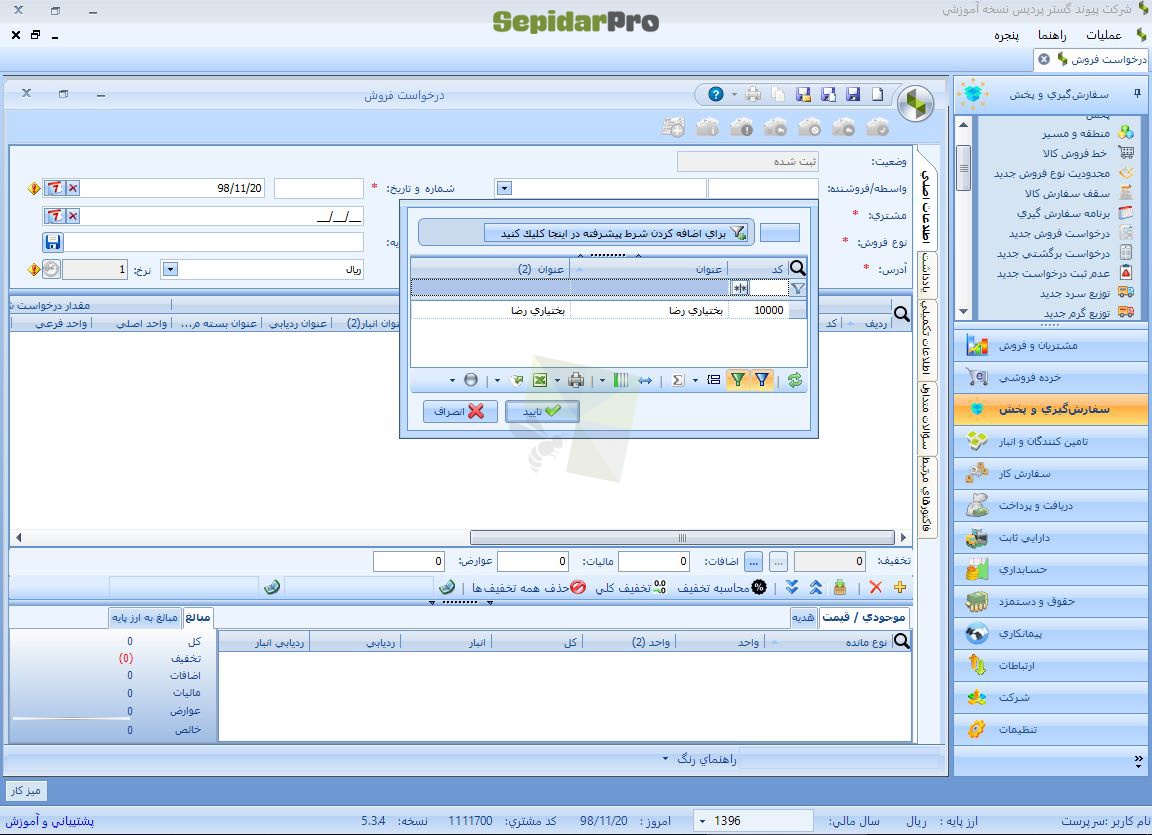This screenshot has width=1152, height=835.
Task: Click حذف همه تخفيف ها remove all discounts
Action: (529, 588)
